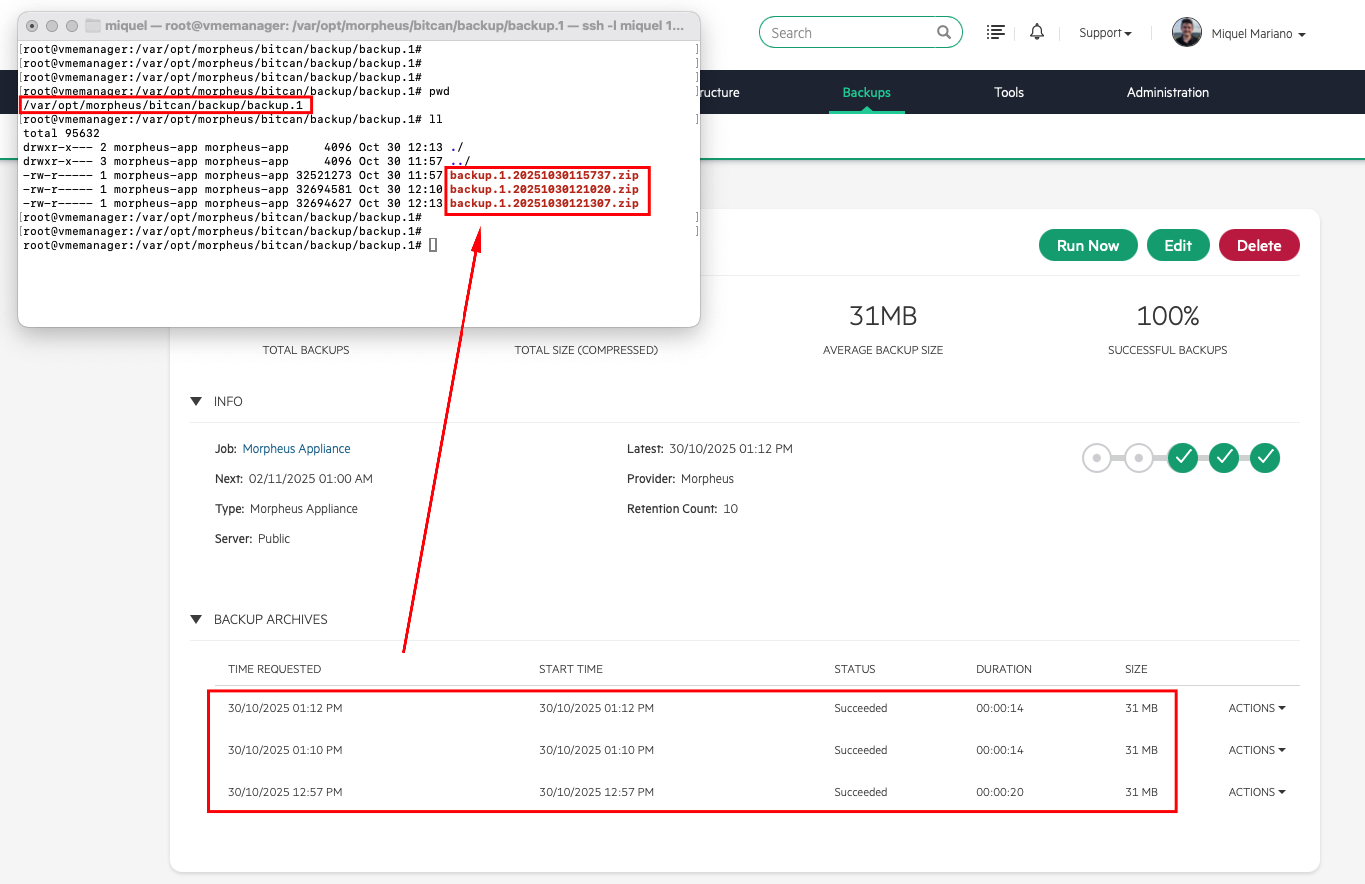Open Miquel Mariano user menu

(x=1258, y=34)
